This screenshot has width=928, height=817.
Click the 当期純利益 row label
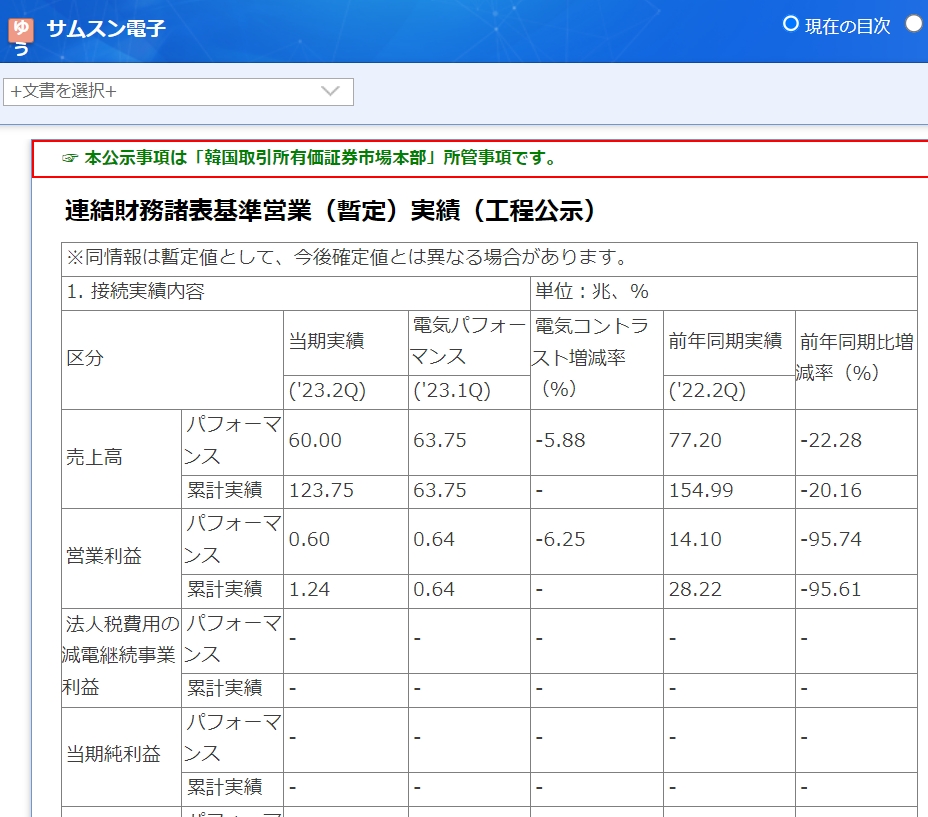click(x=113, y=754)
